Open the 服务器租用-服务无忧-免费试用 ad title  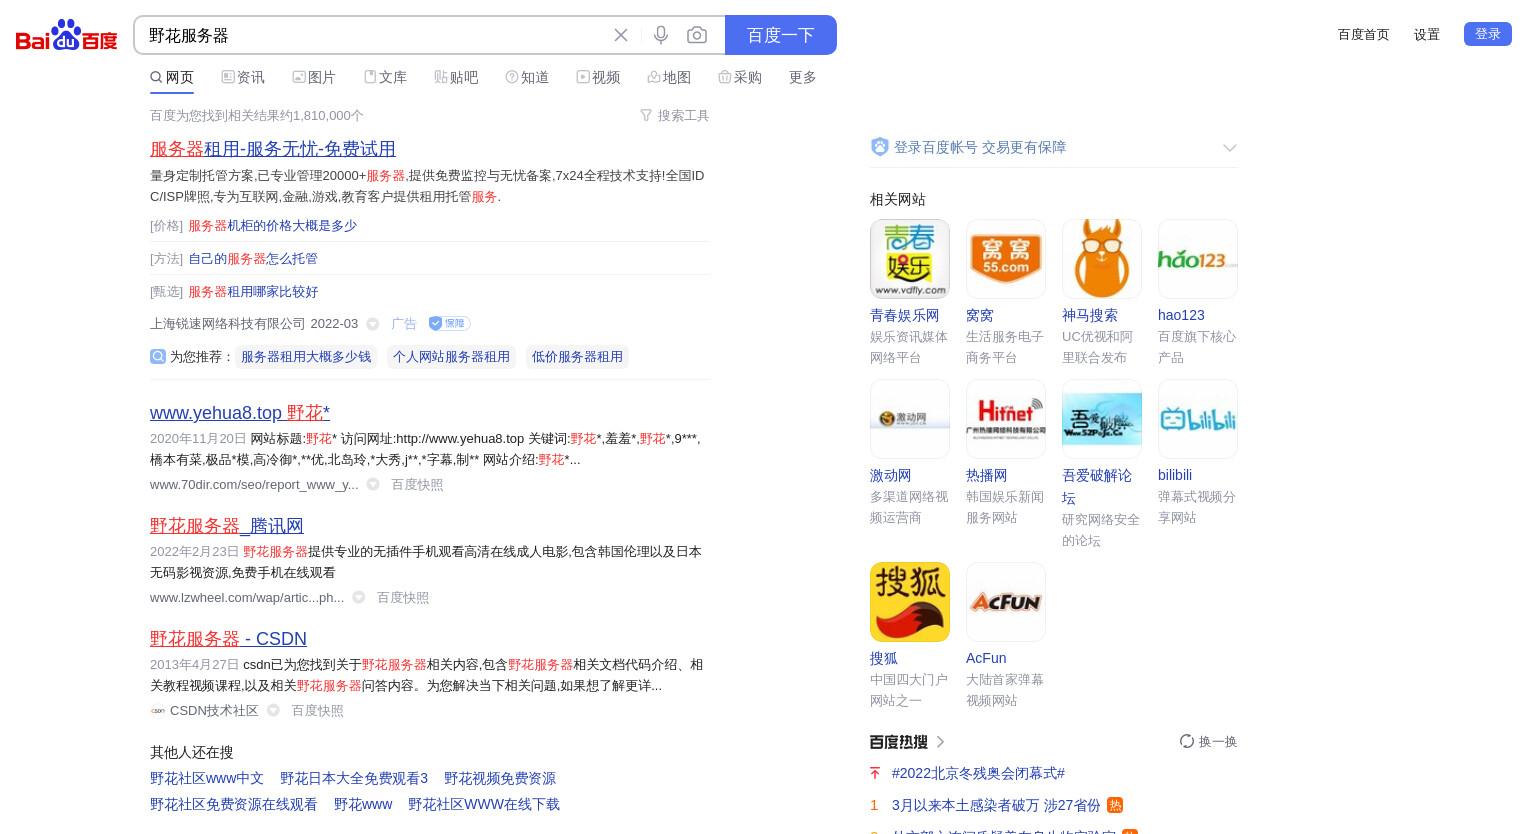pyautogui.click(x=273, y=149)
